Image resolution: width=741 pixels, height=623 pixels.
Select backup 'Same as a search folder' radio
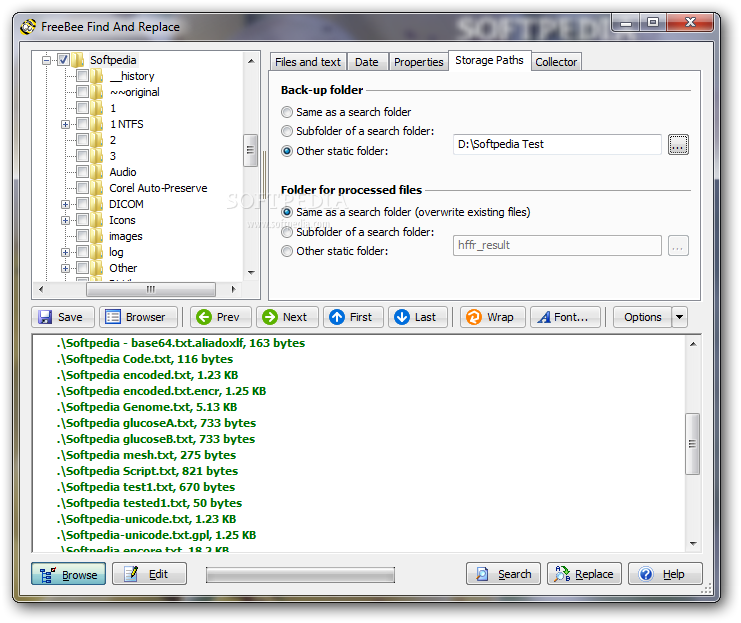coord(287,112)
